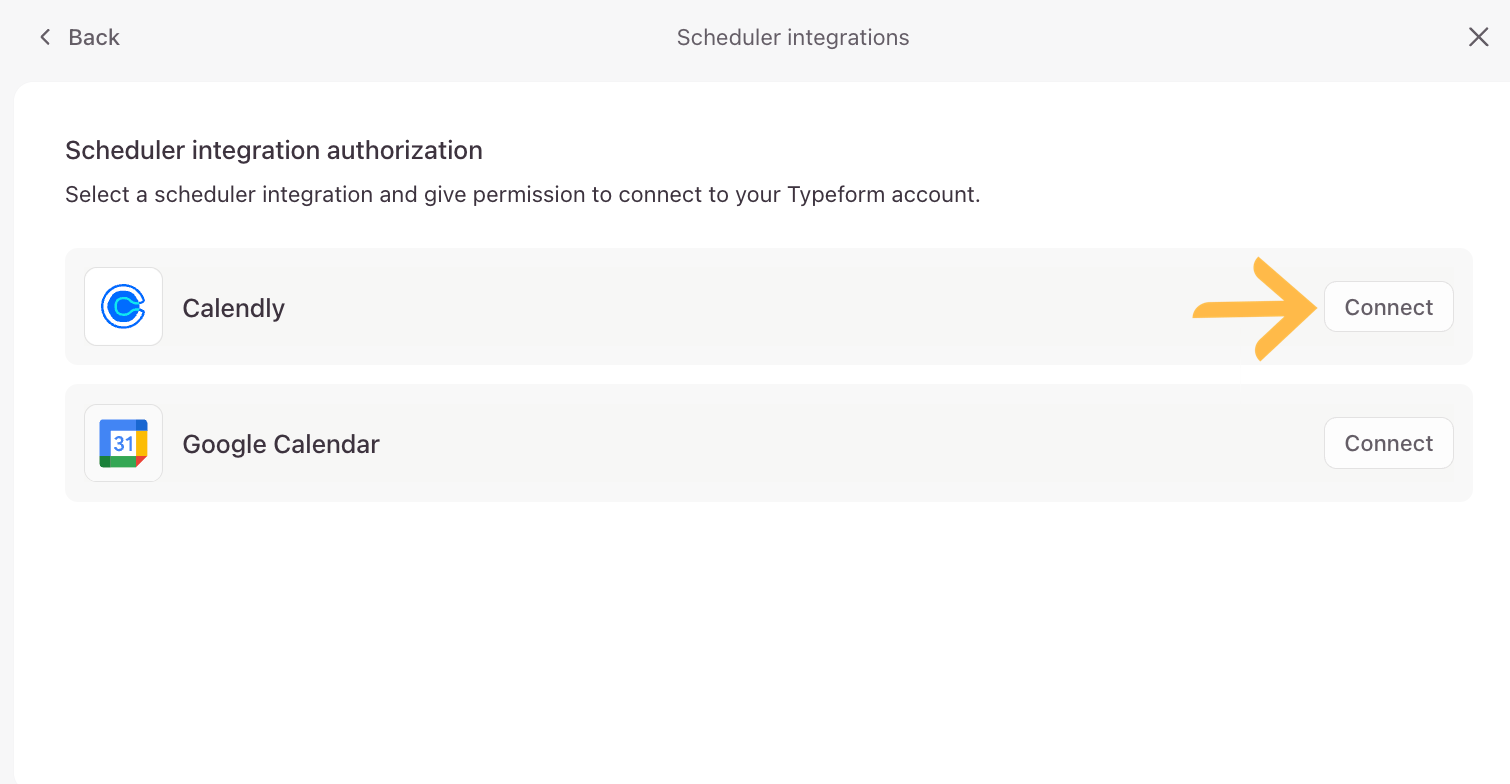Click the blank white area below integrations
1510x784 pixels.
[760, 640]
